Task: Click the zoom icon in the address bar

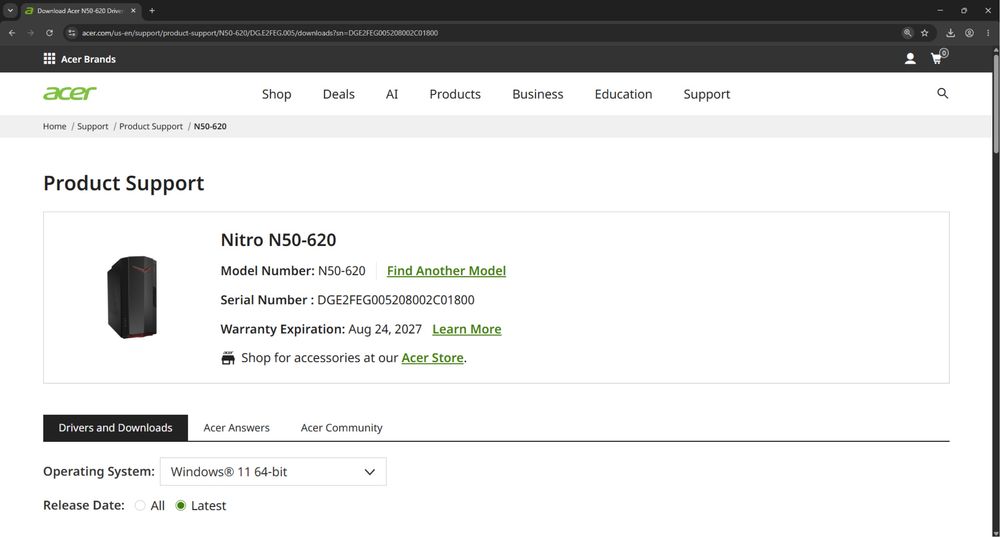Action: pyautogui.click(x=907, y=33)
